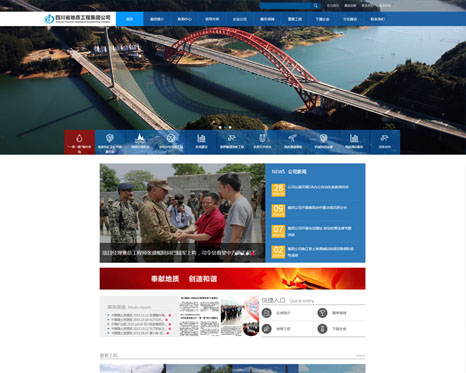Open the news item dated 09

click(315, 211)
